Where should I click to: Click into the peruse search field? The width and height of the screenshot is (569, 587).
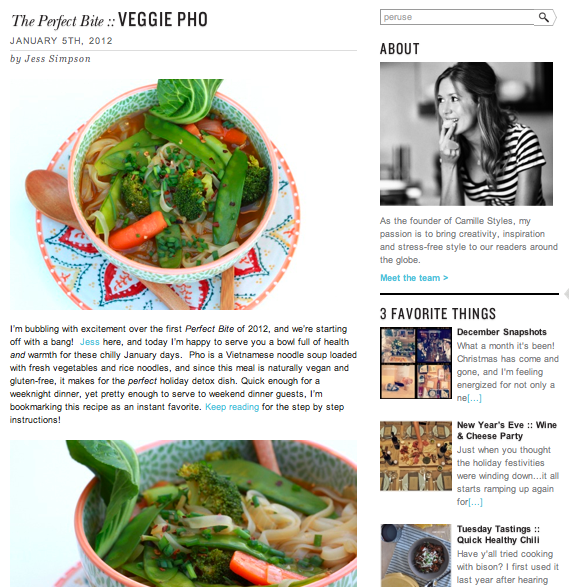457,17
